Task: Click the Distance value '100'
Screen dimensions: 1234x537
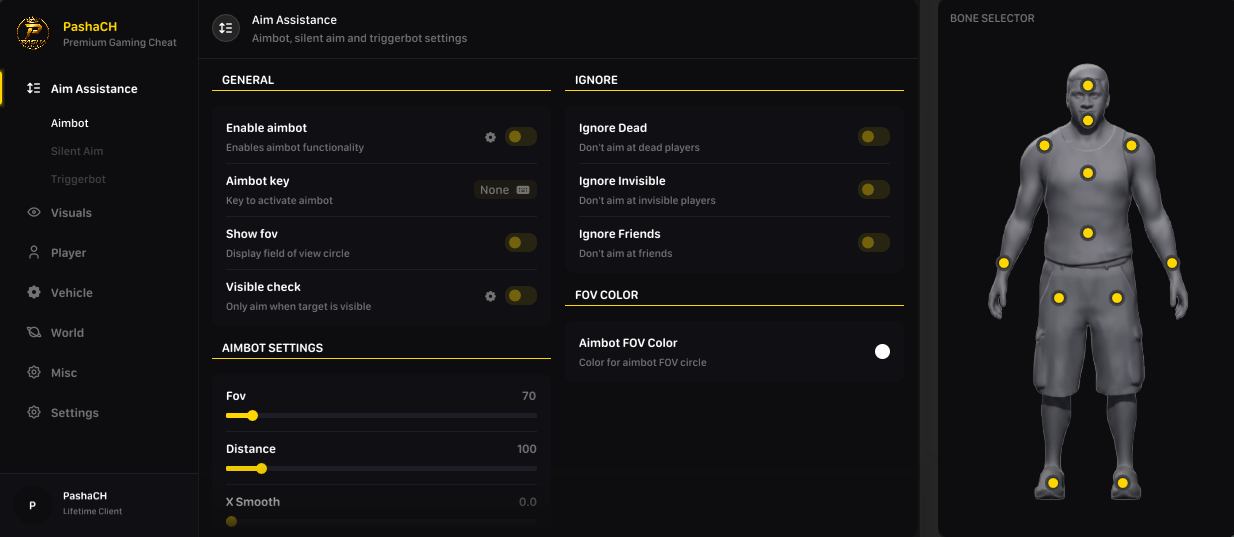Action: (x=527, y=449)
